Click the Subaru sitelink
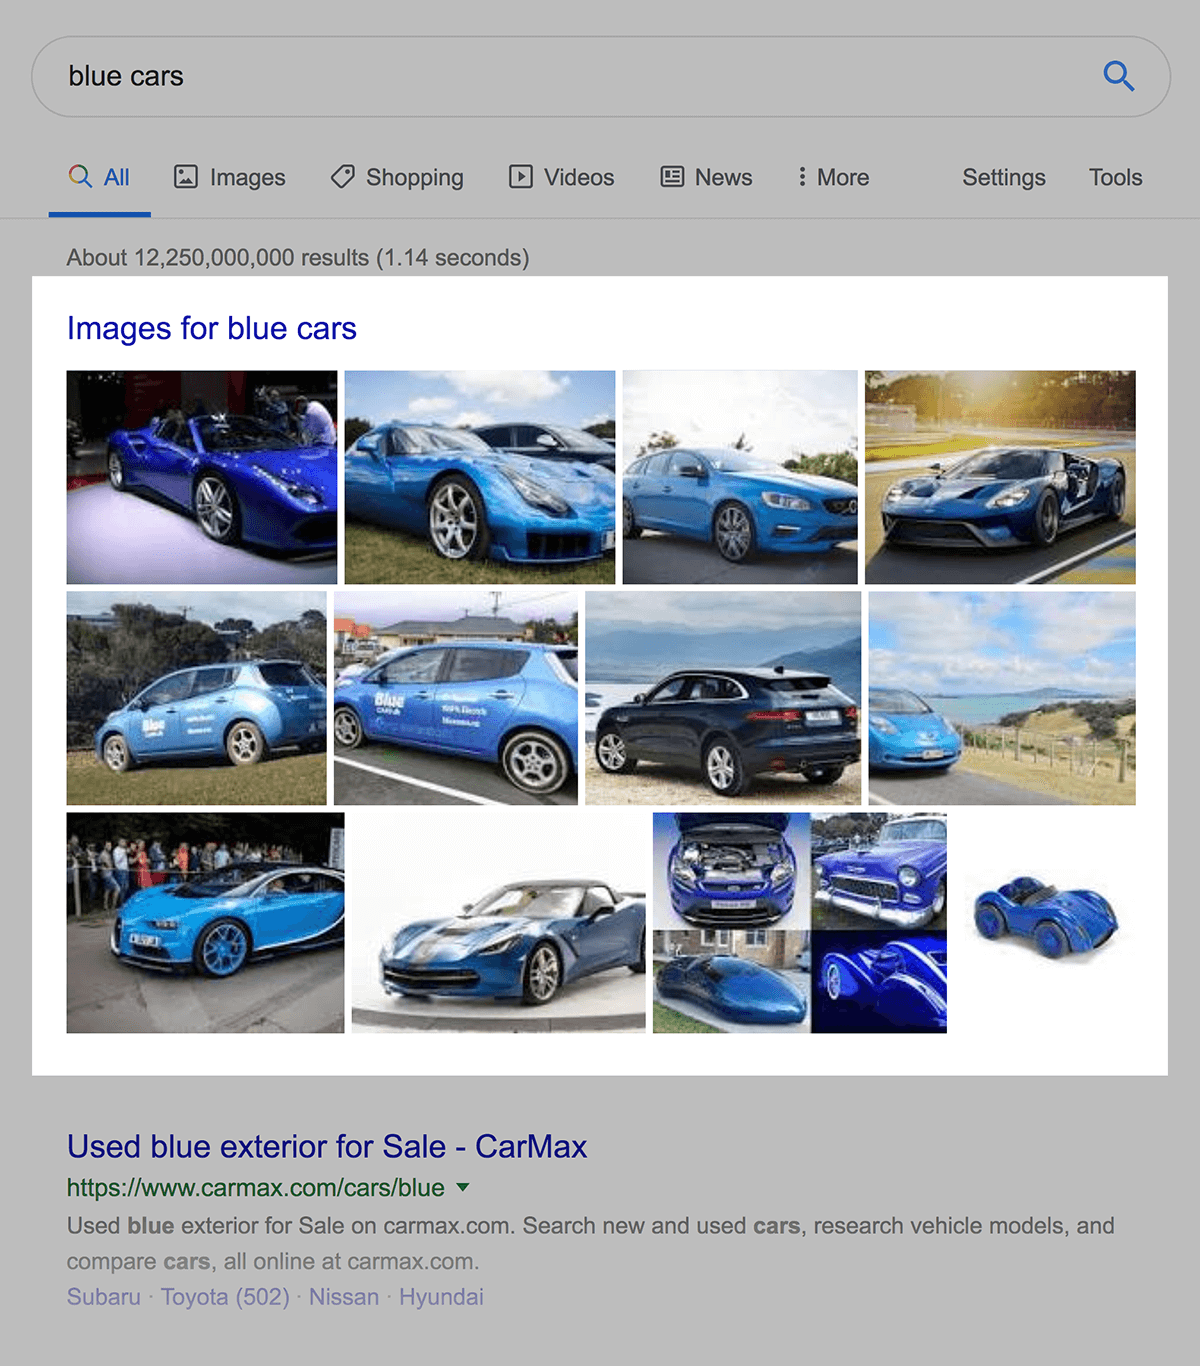The height and width of the screenshot is (1366, 1200). coord(104,1297)
